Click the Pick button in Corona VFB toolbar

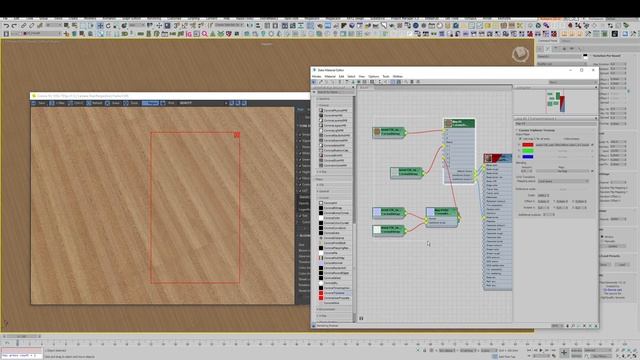tap(167, 103)
